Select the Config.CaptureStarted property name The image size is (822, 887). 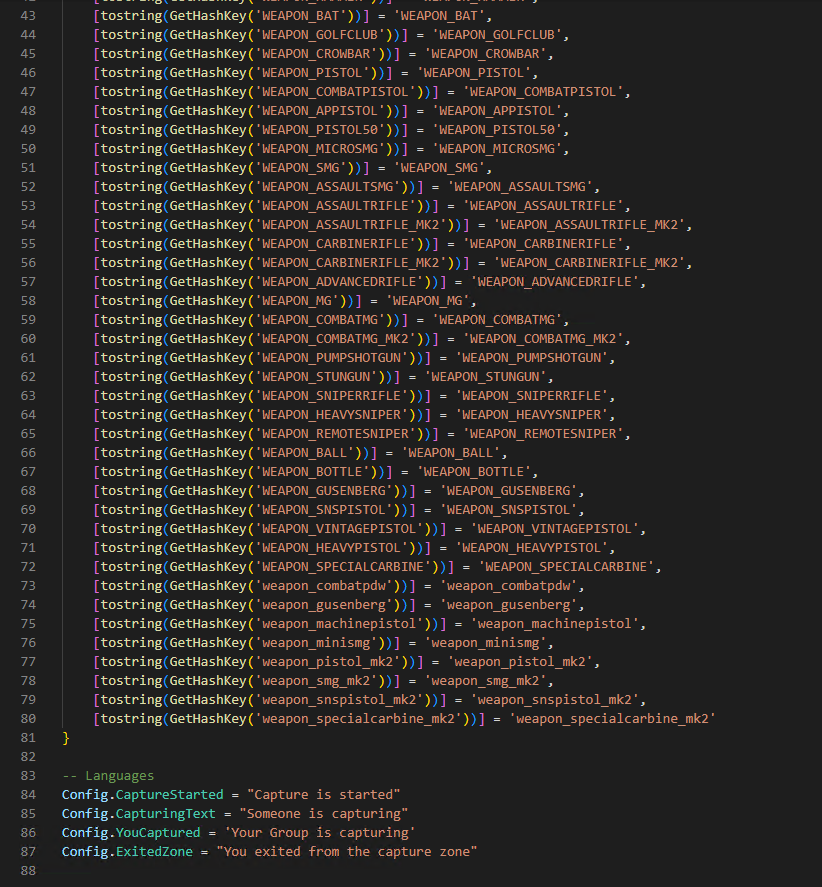[169, 794]
